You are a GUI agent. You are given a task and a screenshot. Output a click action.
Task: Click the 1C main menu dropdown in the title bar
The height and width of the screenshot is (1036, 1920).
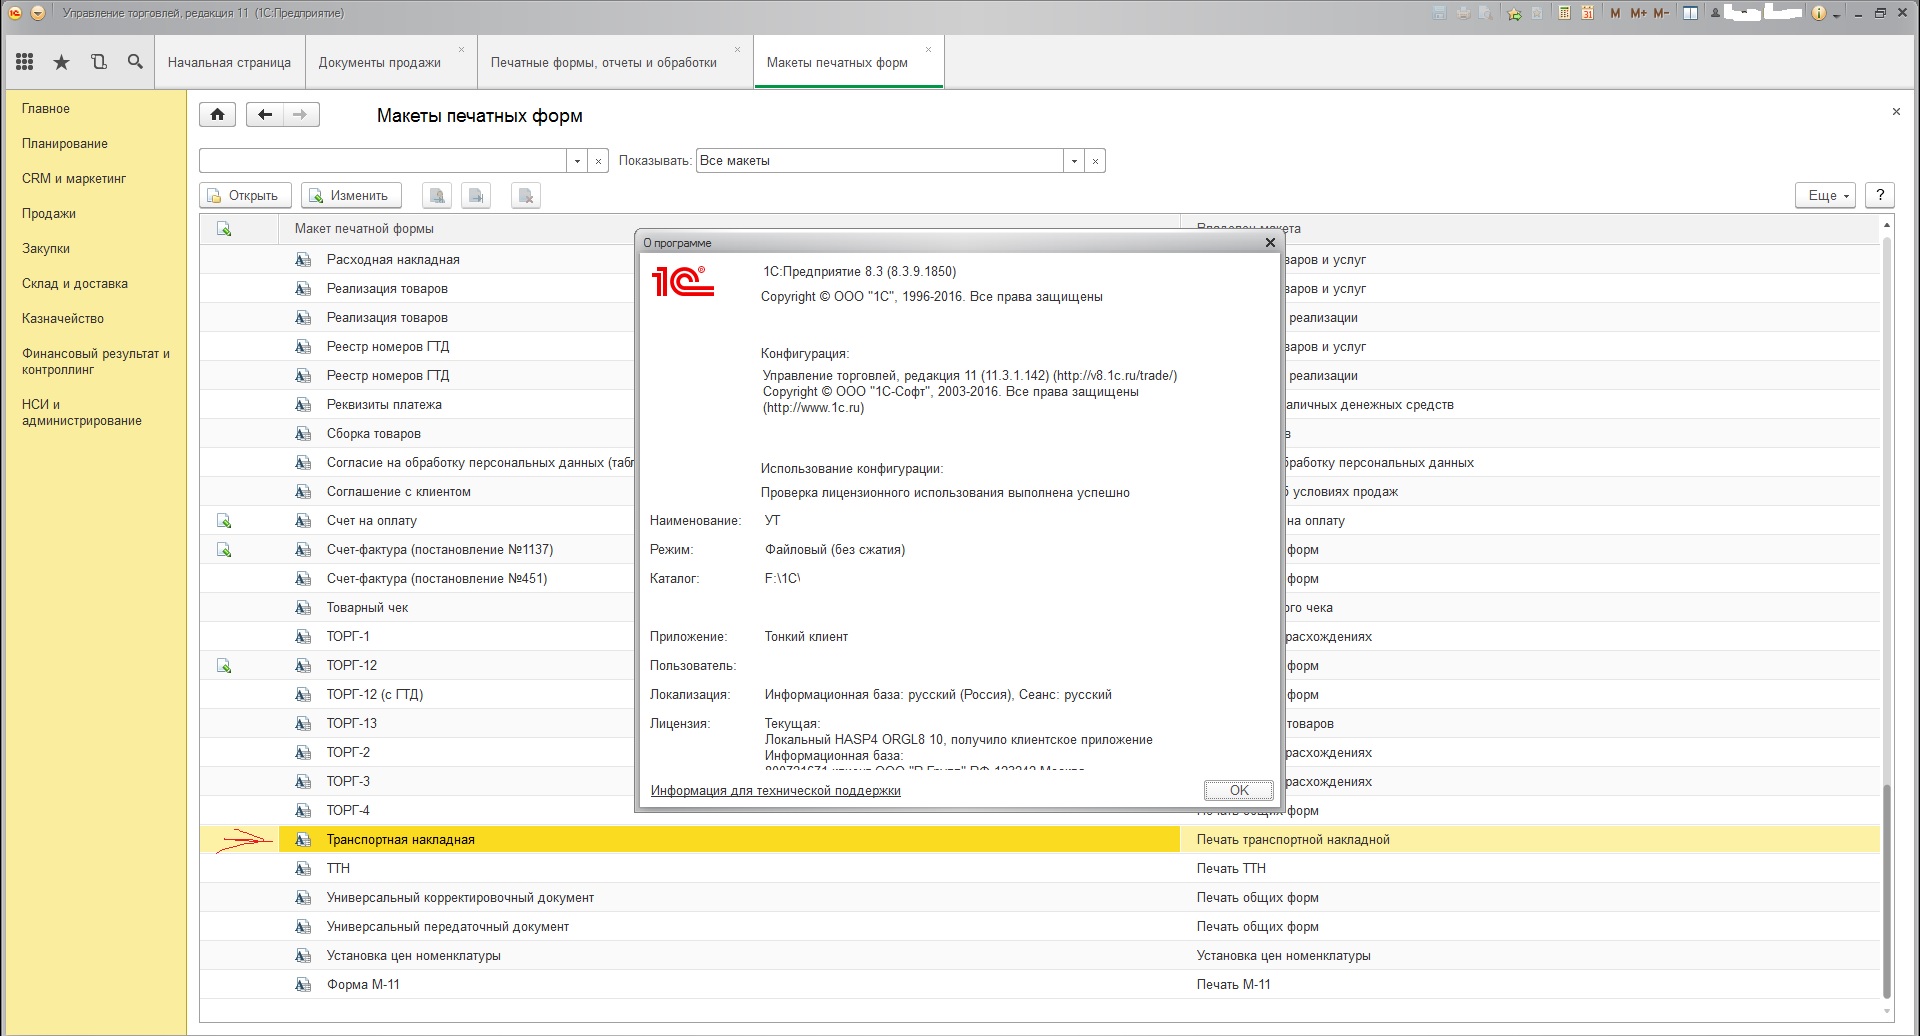[38, 13]
